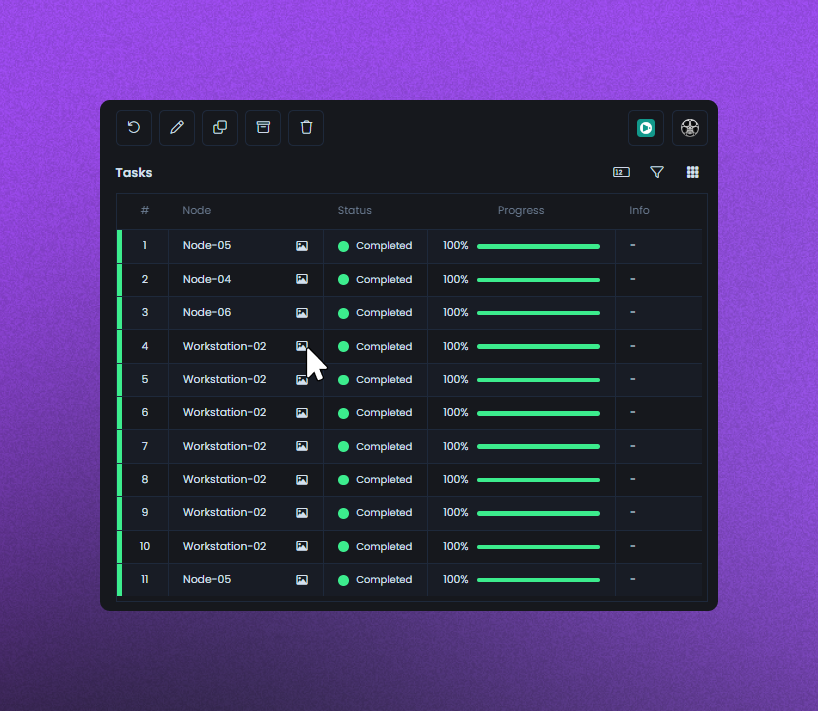Click the pencil edit icon
The image size is (818, 711).
177,128
